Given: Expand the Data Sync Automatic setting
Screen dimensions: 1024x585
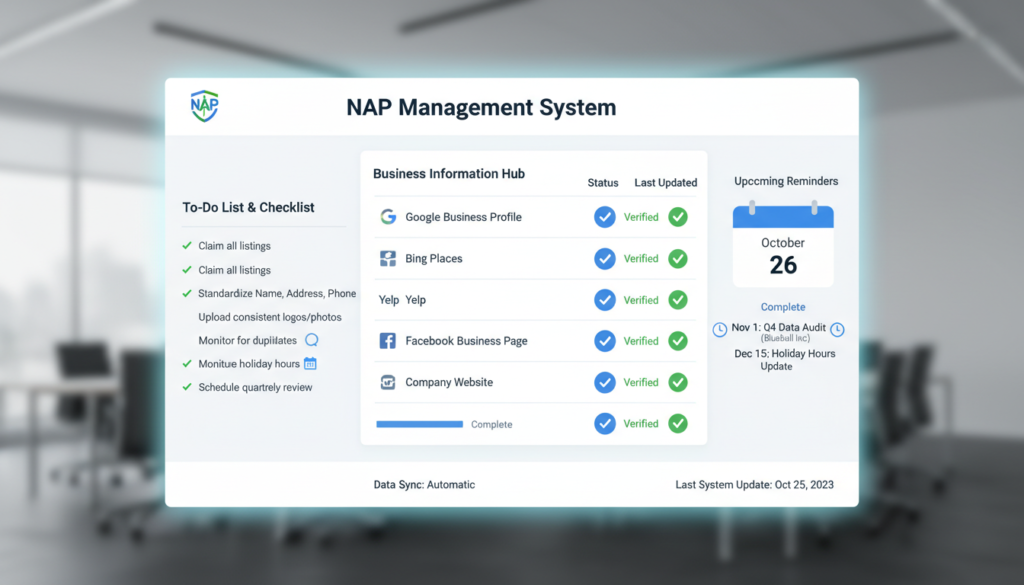Looking at the screenshot, I should point(424,484).
